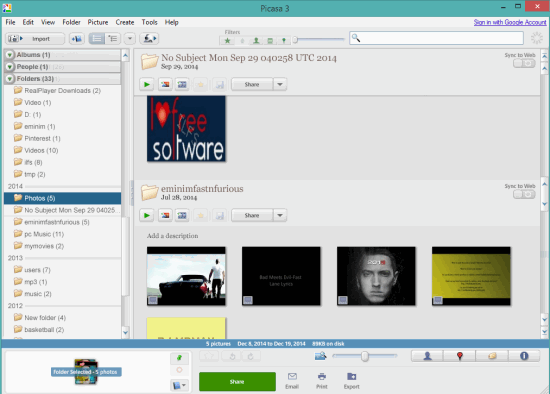
Task: Star photos in eminimfastnfurious folder
Action: 200,215
